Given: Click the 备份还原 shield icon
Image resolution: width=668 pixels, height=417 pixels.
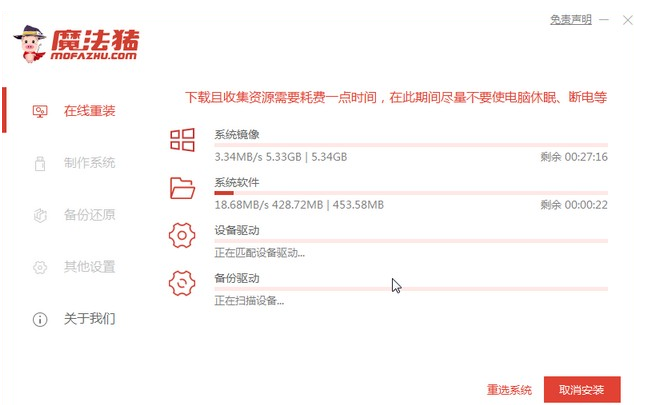Looking at the screenshot, I should click(x=41, y=215).
